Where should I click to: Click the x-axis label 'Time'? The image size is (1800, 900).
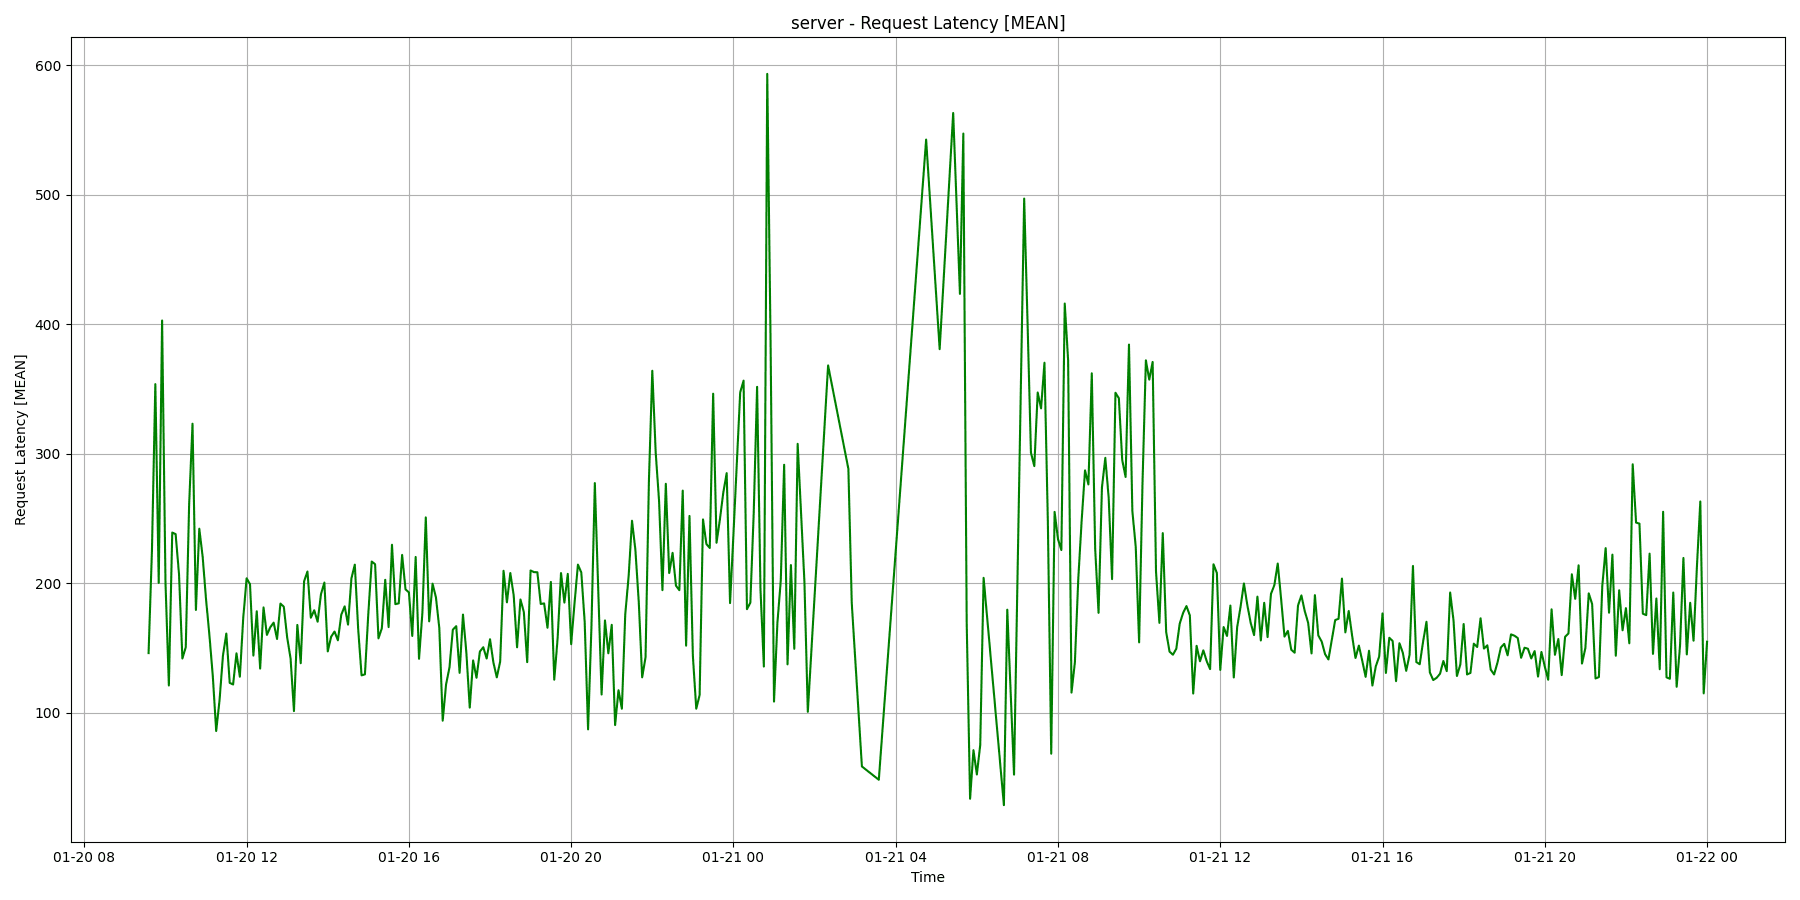click(x=928, y=878)
